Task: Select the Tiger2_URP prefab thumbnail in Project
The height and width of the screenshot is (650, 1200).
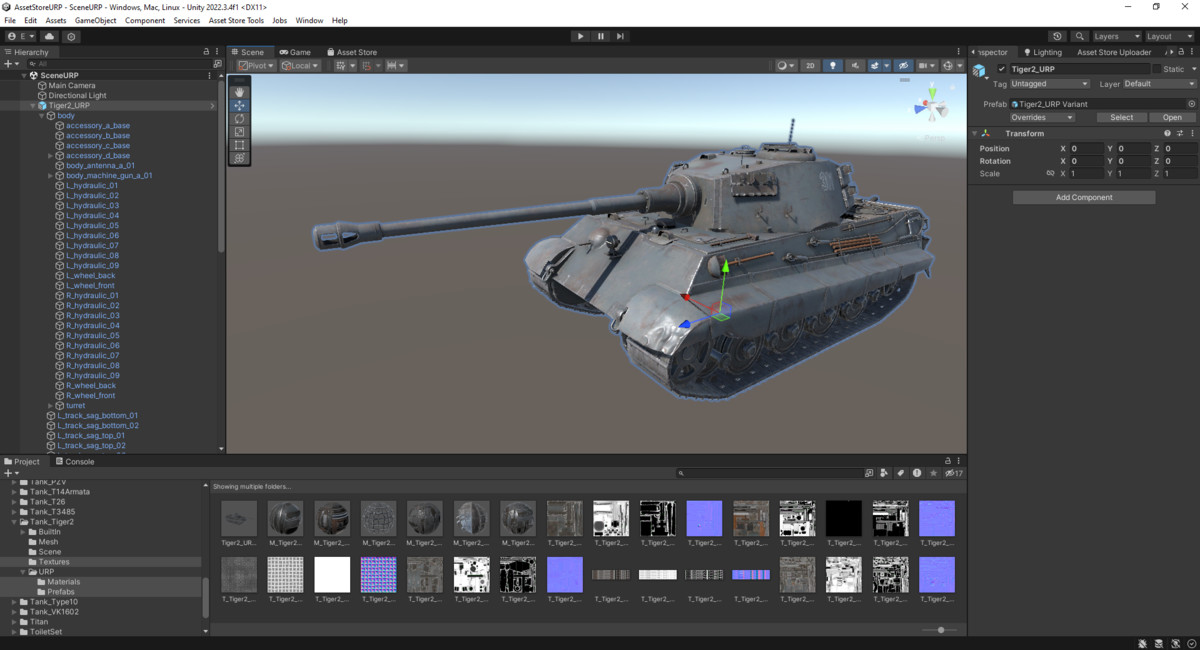Action: coord(237,518)
